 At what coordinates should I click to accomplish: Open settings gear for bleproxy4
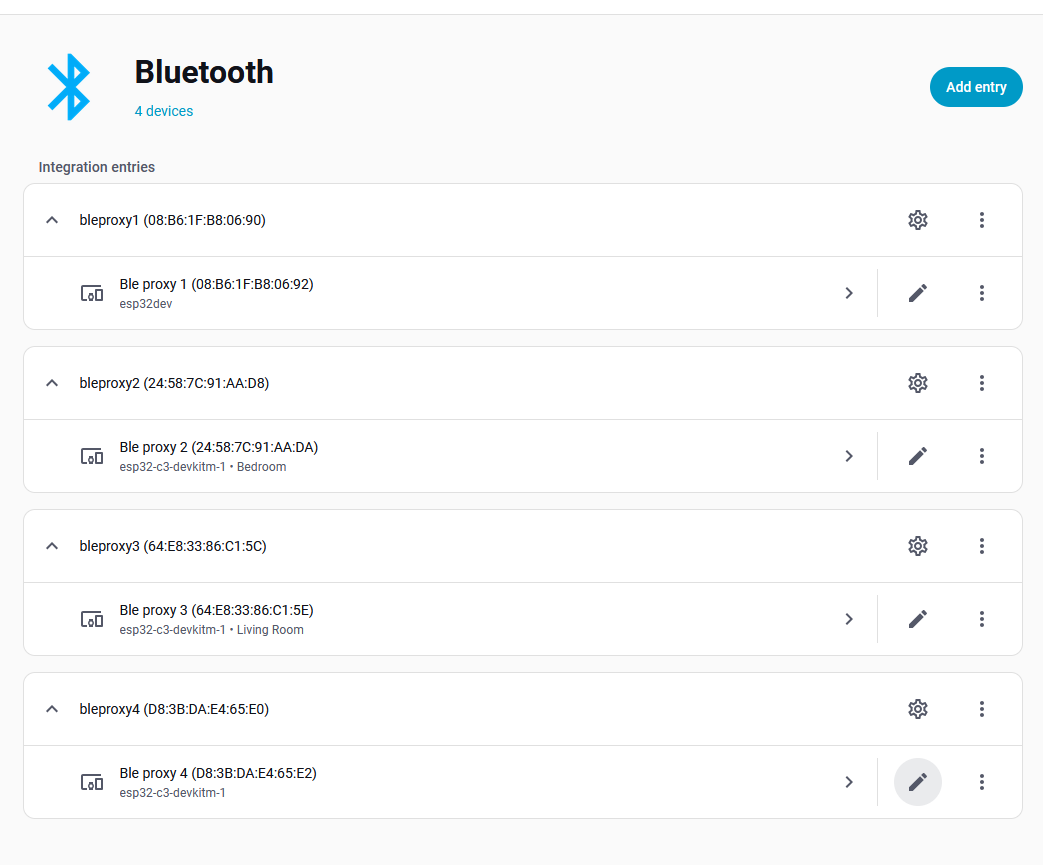click(x=917, y=709)
